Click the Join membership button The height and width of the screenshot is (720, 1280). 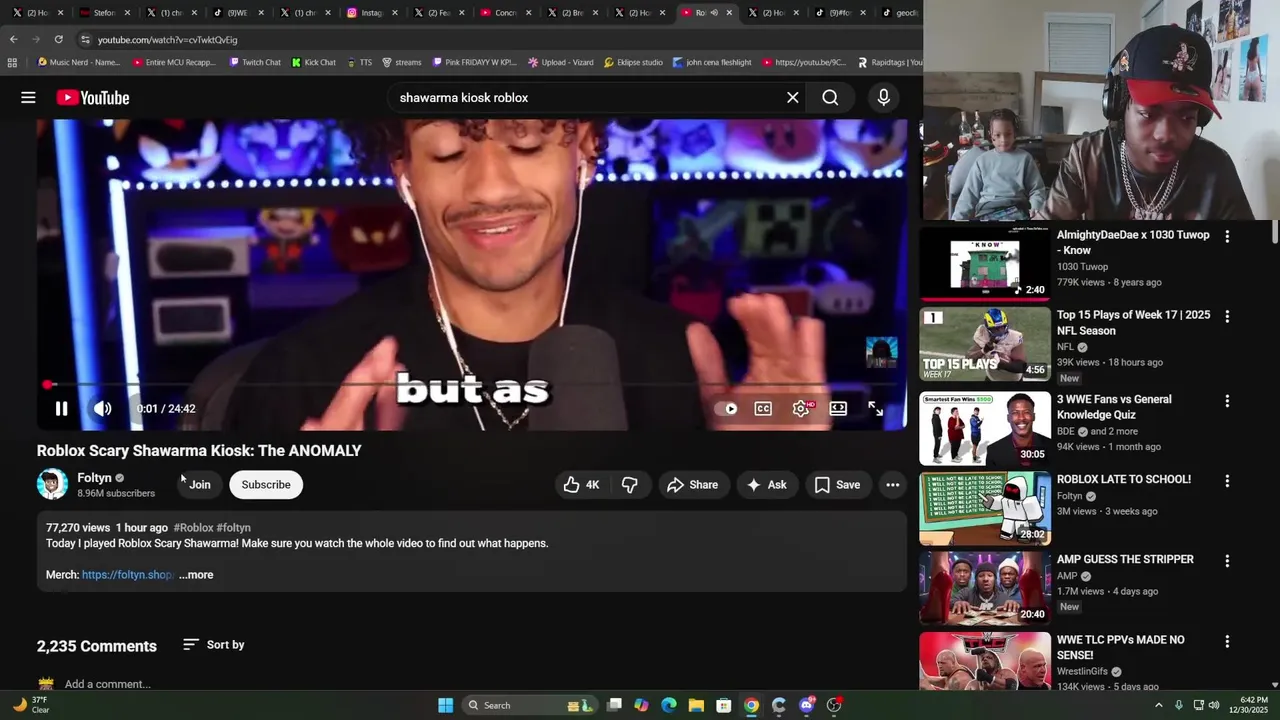click(x=200, y=484)
